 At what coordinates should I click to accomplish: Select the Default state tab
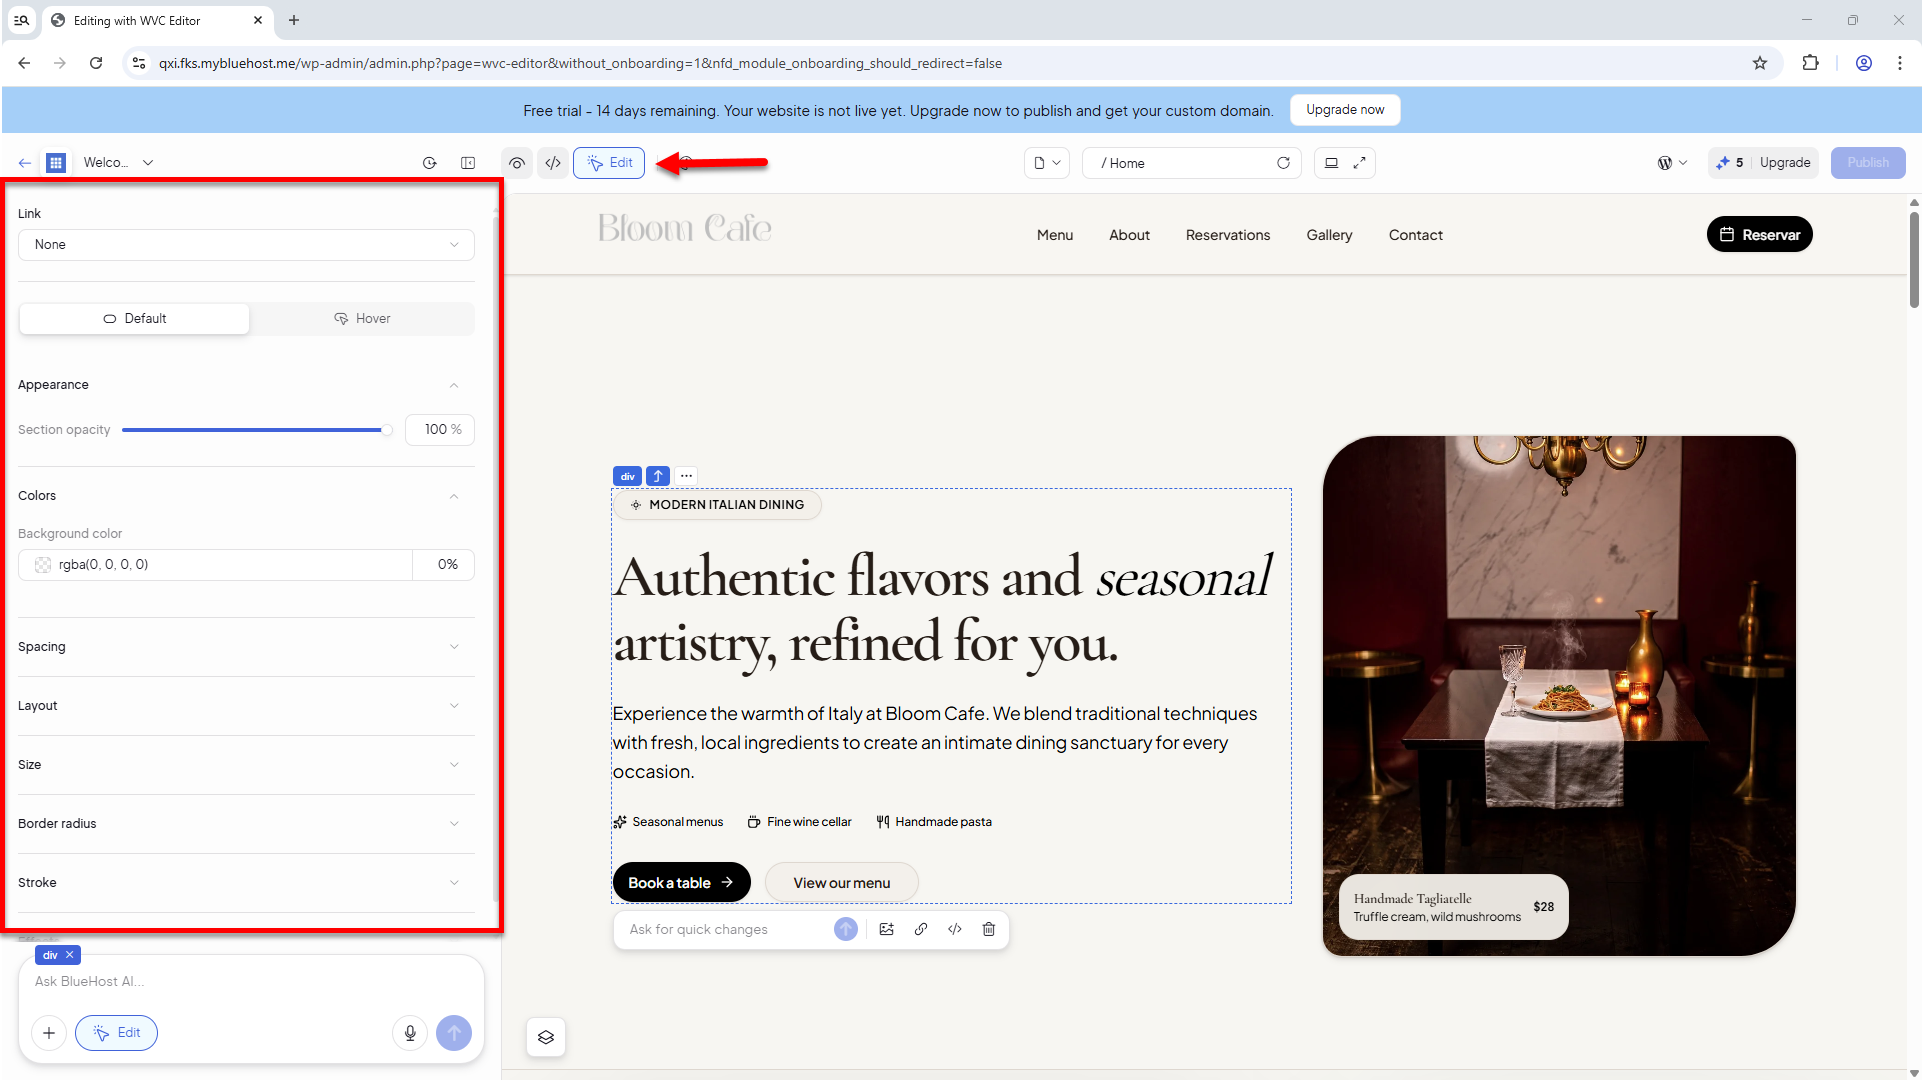click(134, 319)
